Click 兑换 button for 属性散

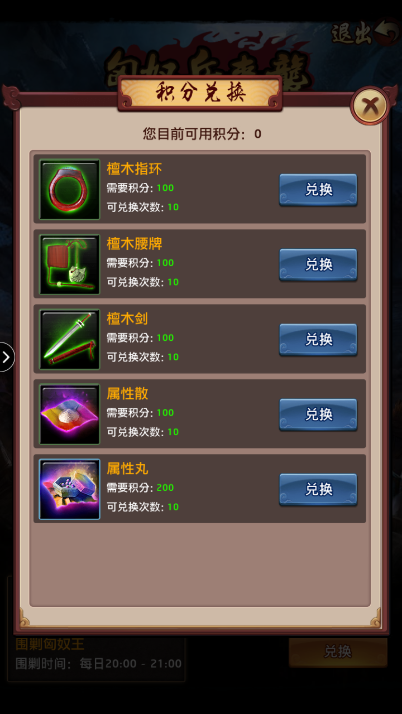(x=318, y=414)
